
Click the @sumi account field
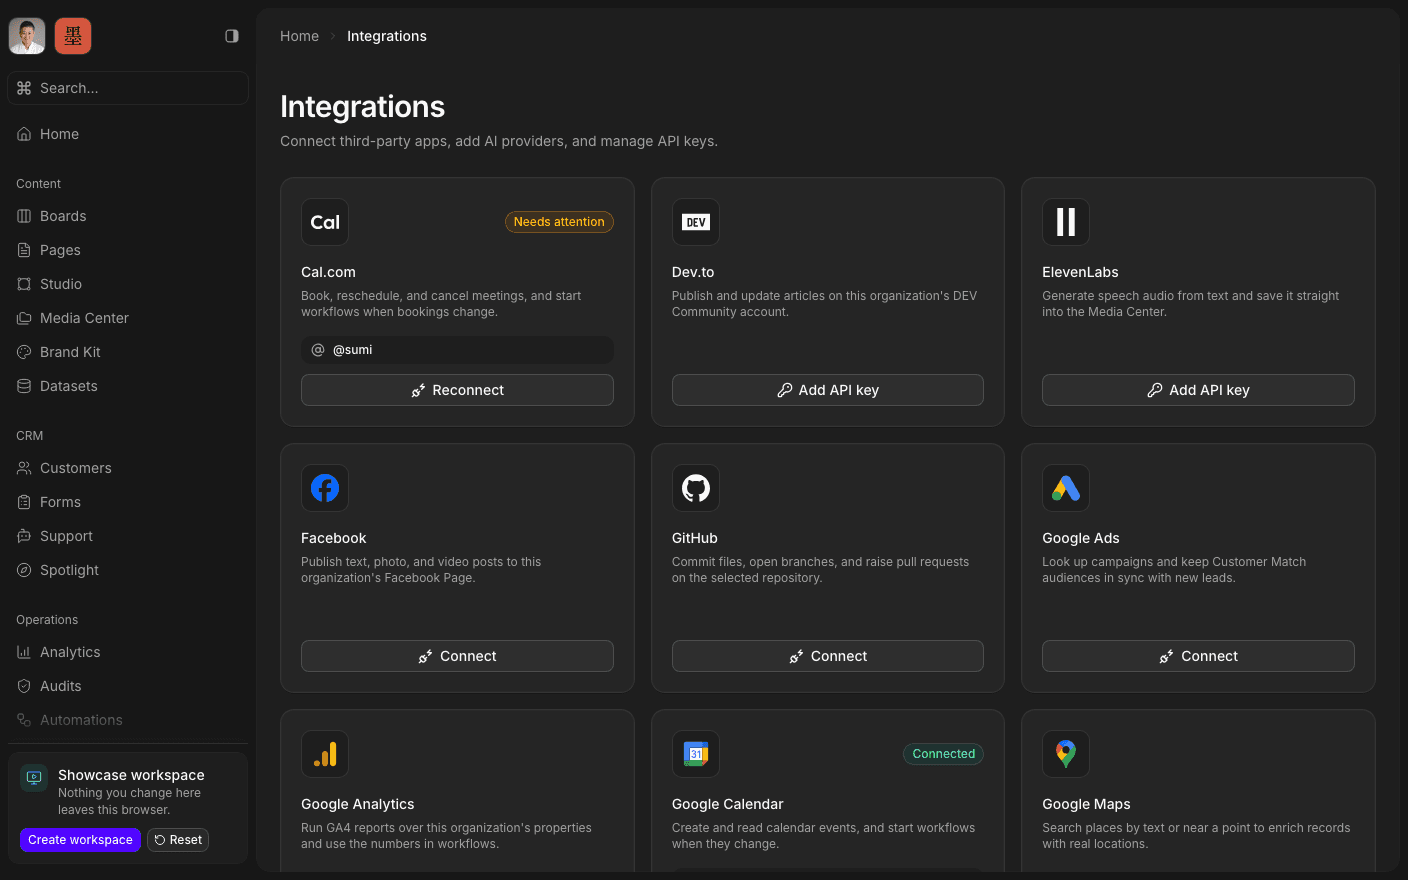(x=457, y=350)
